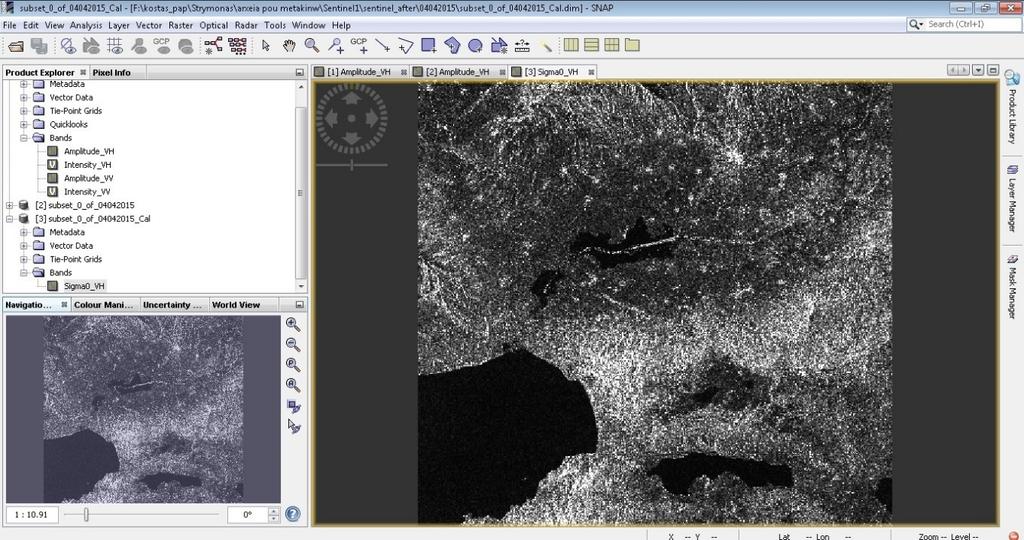This screenshot has height=540, width=1024.
Task: Zoom out using Navigation panel magnifier
Action: point(293,345)
